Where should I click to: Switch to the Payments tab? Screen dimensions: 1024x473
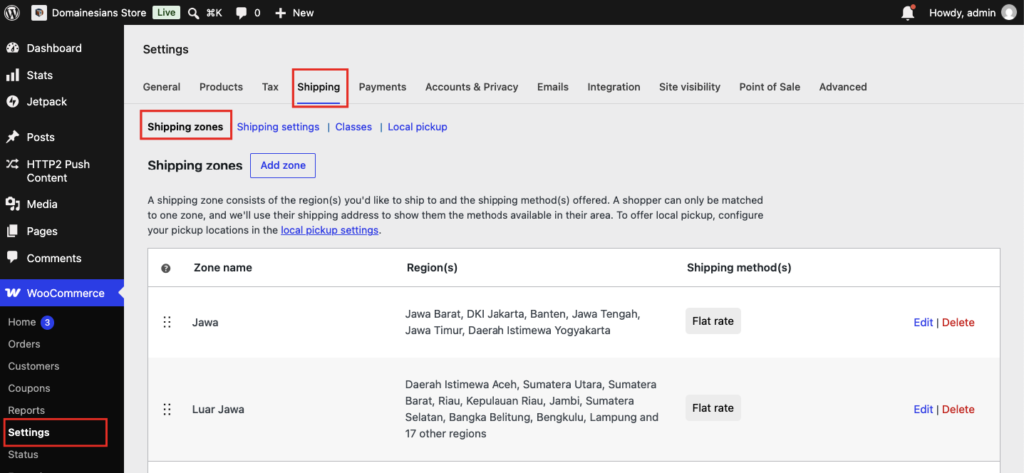(x=382, y=87)
